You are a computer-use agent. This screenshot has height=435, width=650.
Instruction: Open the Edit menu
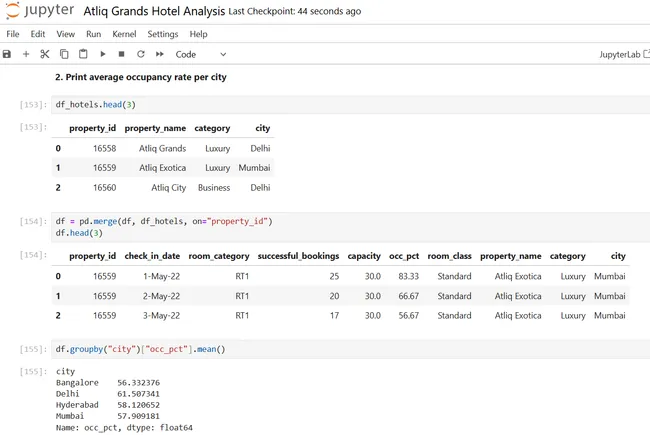pos(38,34)
